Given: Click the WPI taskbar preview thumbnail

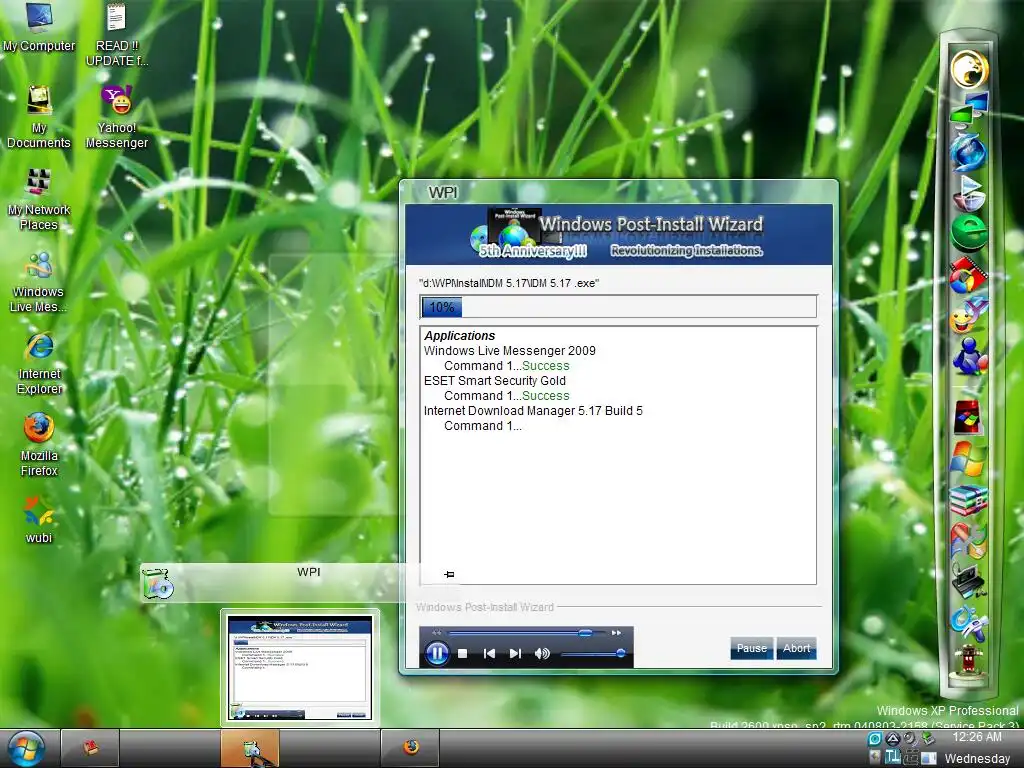Looking at the screenshot, I should (300, 668).
